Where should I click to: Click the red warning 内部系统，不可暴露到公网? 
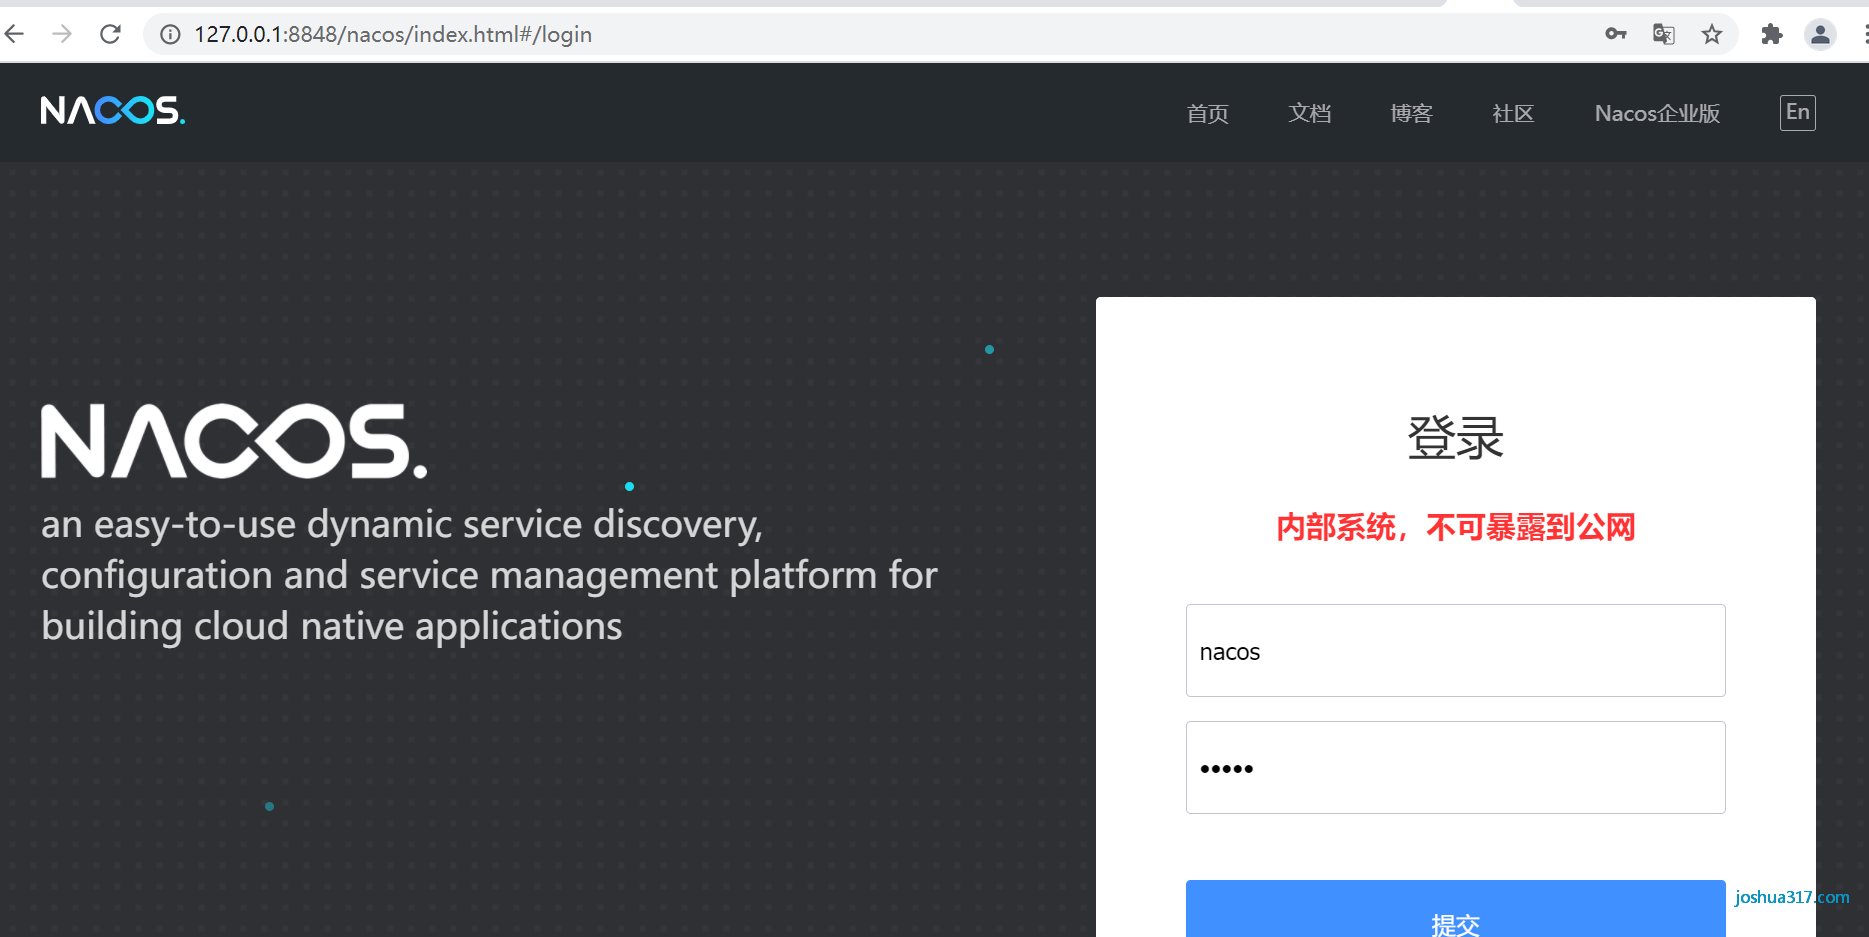[x=1456, y=527]
